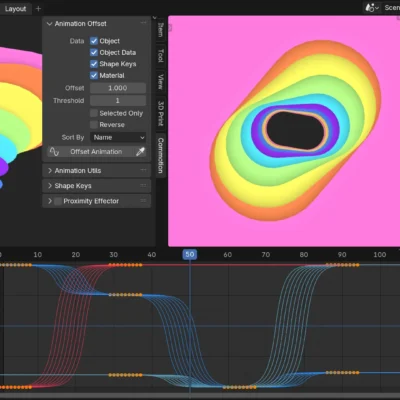Open the 3D Print sidebar tab
400x400 pixels.
click(160, 113)
